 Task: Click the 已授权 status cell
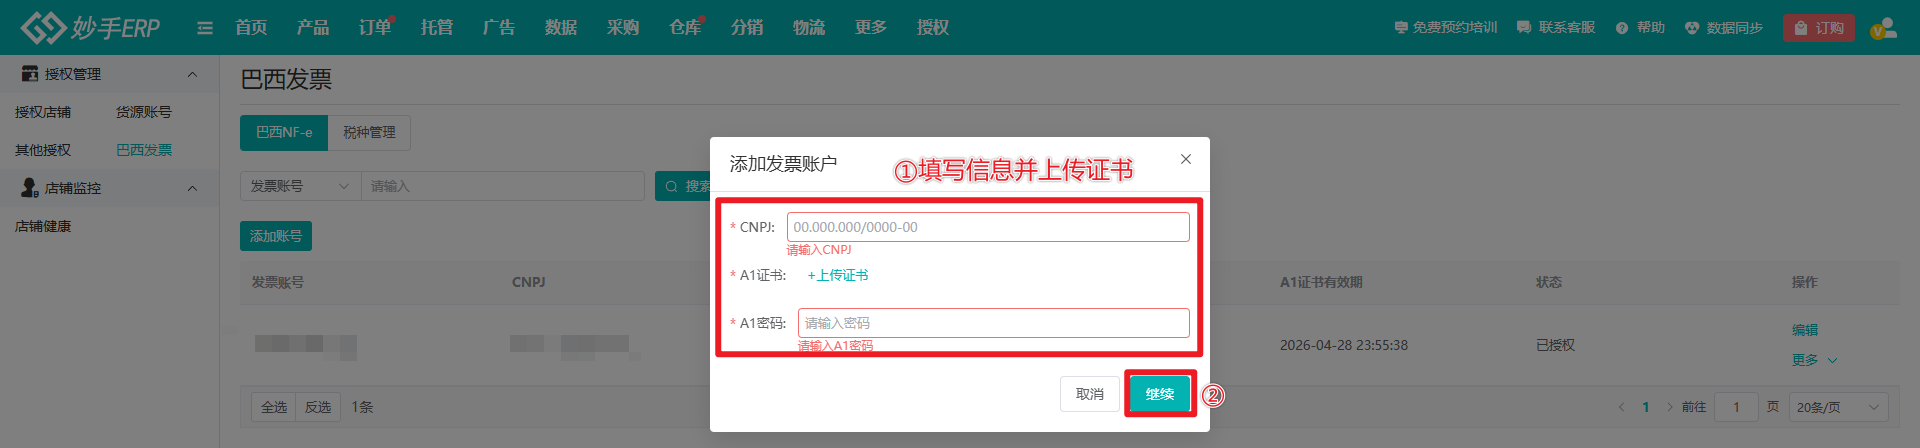click(x=1555, y=345)
